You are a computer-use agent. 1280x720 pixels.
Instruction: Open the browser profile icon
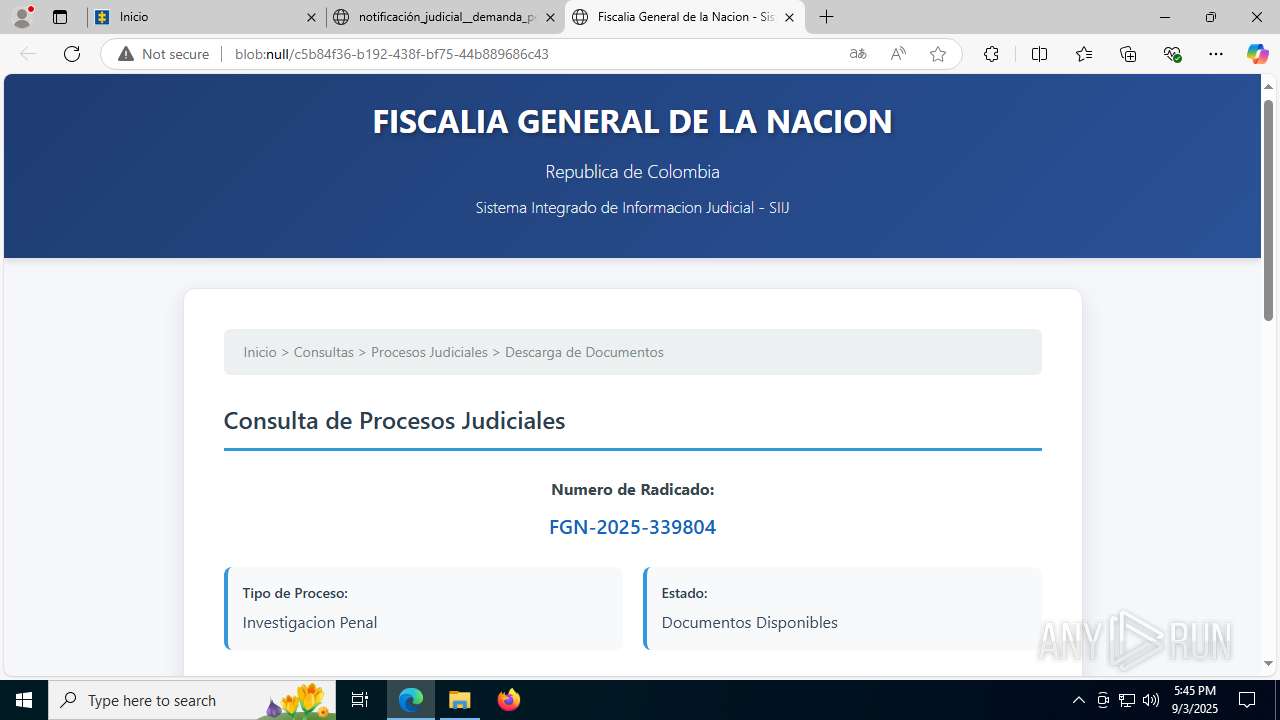tap(22, 17)
